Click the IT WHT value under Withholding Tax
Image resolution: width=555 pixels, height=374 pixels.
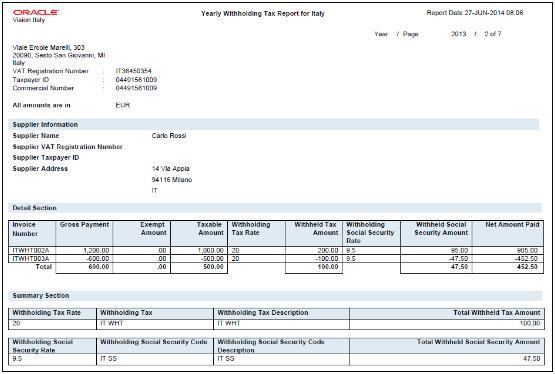[111, 323]
